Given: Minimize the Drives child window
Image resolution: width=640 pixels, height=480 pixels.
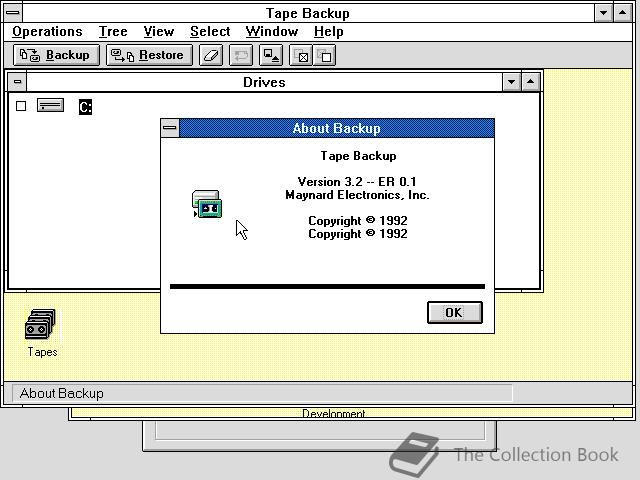Looking at the screenshot, I should [511, 82].
